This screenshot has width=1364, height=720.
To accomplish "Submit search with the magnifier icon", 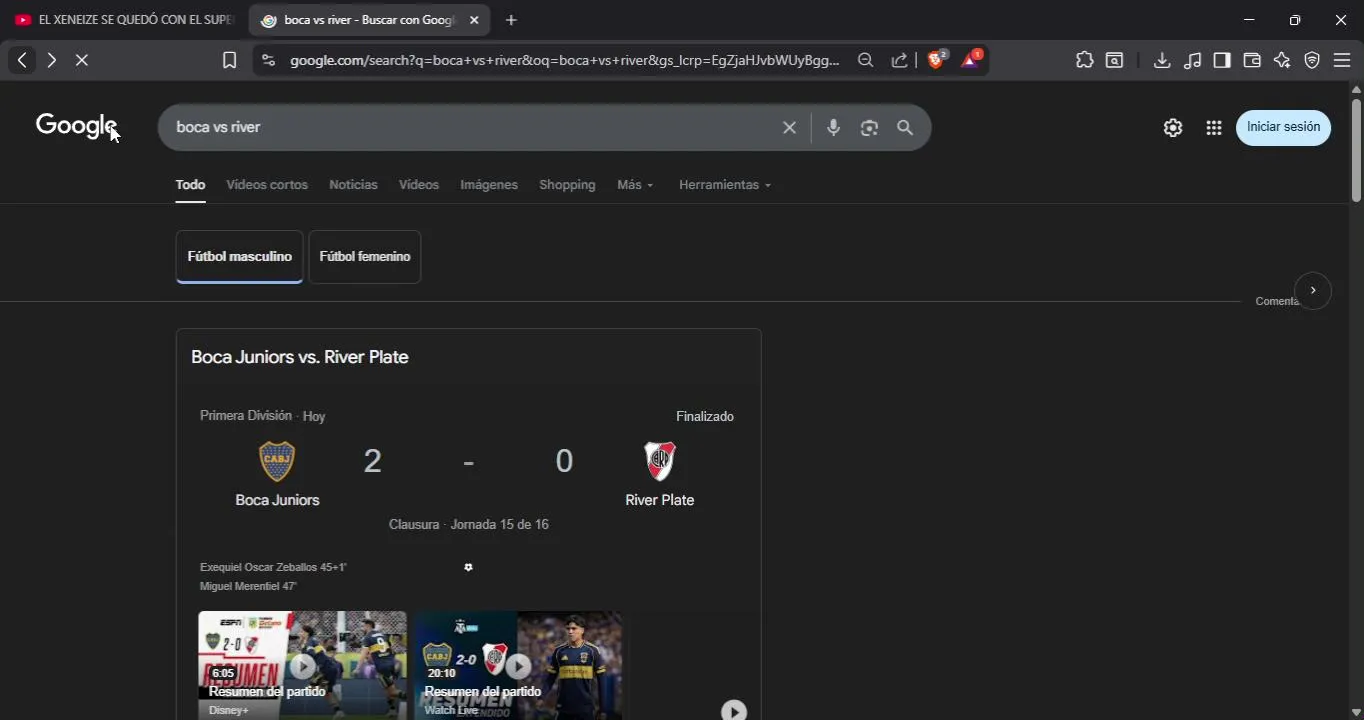I will [905, 127].
